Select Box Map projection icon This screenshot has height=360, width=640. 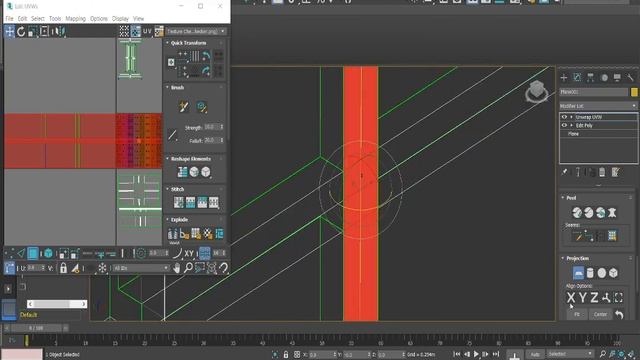pos(613,273)
